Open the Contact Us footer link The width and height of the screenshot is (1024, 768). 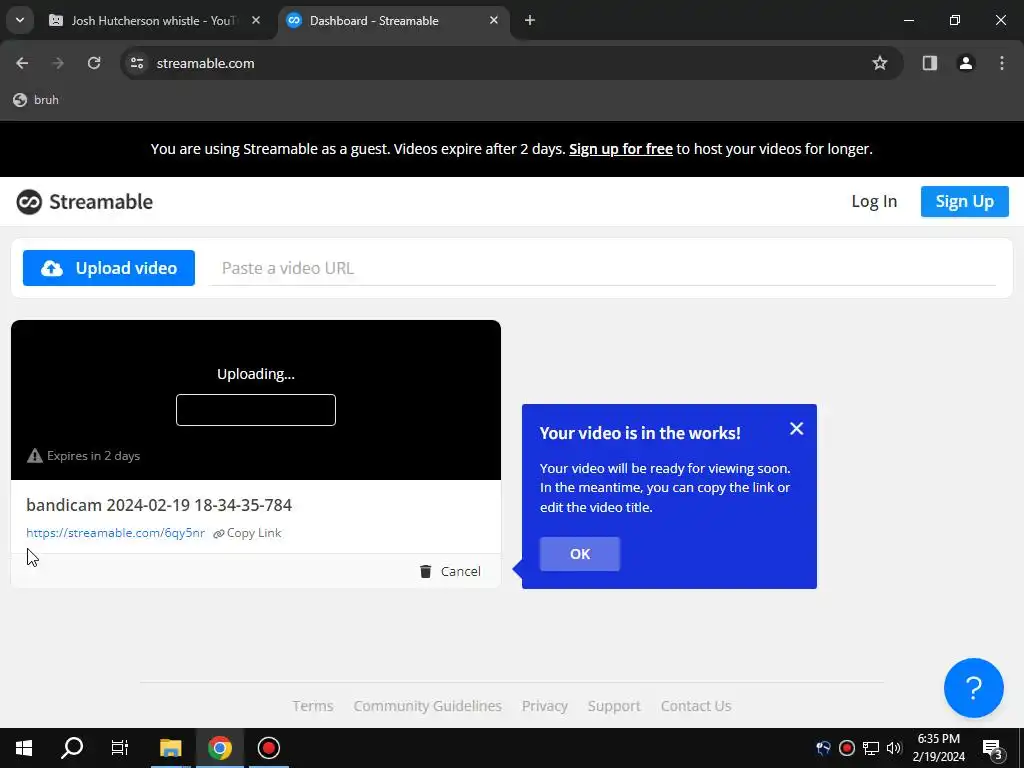pos(696,706)
